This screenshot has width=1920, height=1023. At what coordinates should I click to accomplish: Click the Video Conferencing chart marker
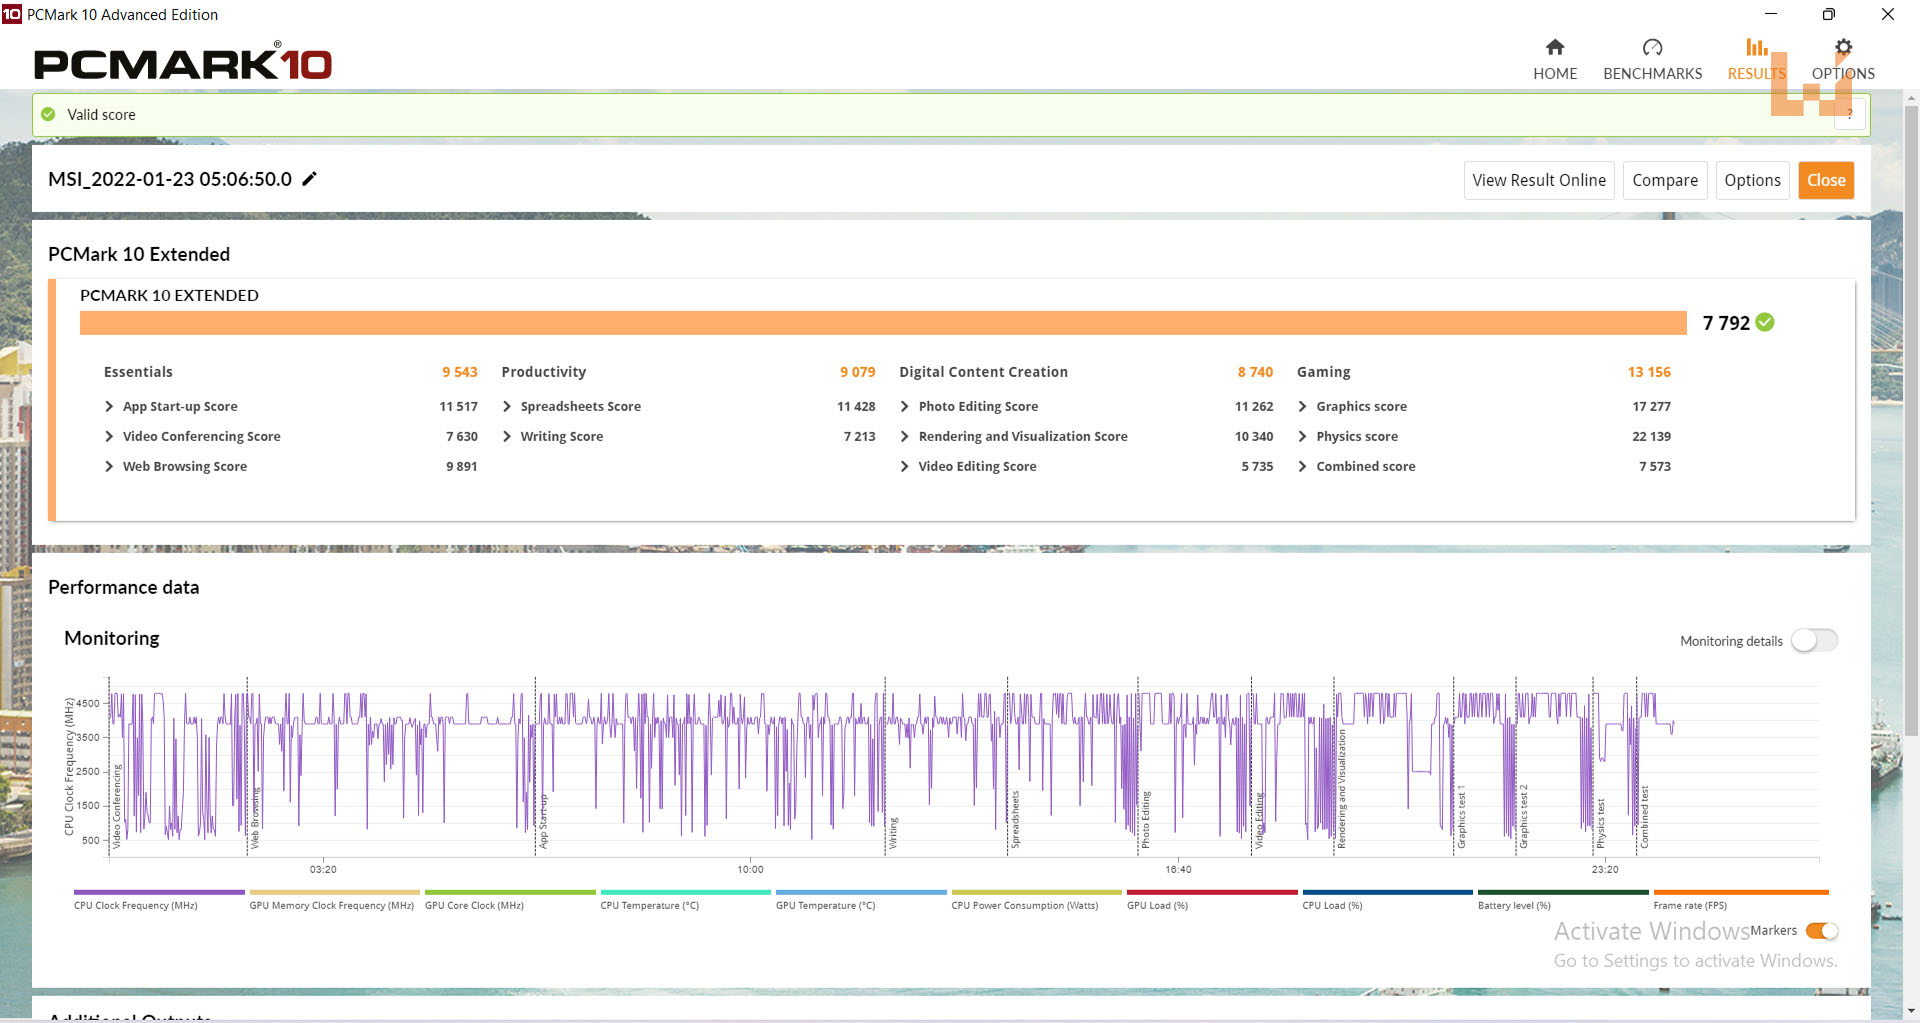pos(116,806)
